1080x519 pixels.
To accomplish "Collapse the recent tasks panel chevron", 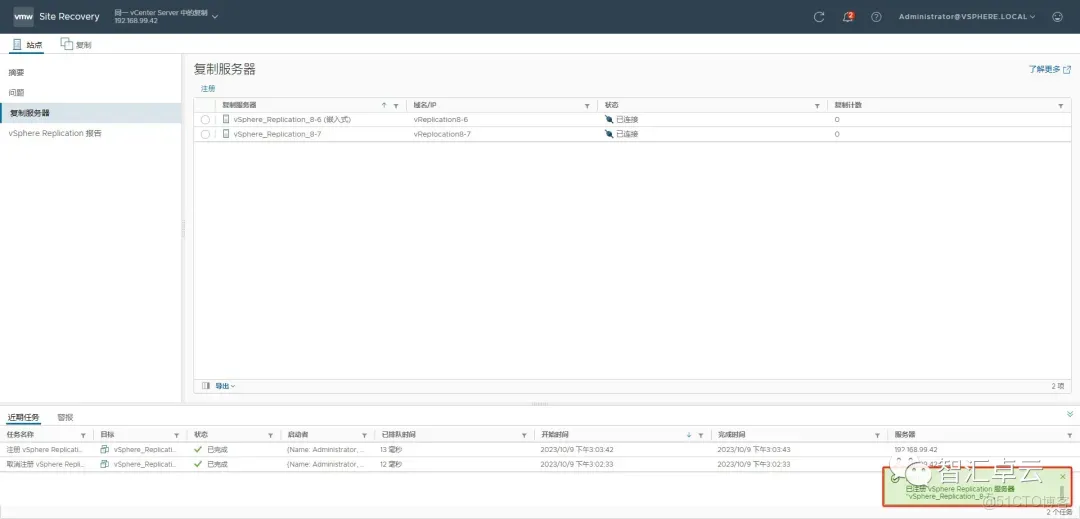I will tap(1070, 414).
